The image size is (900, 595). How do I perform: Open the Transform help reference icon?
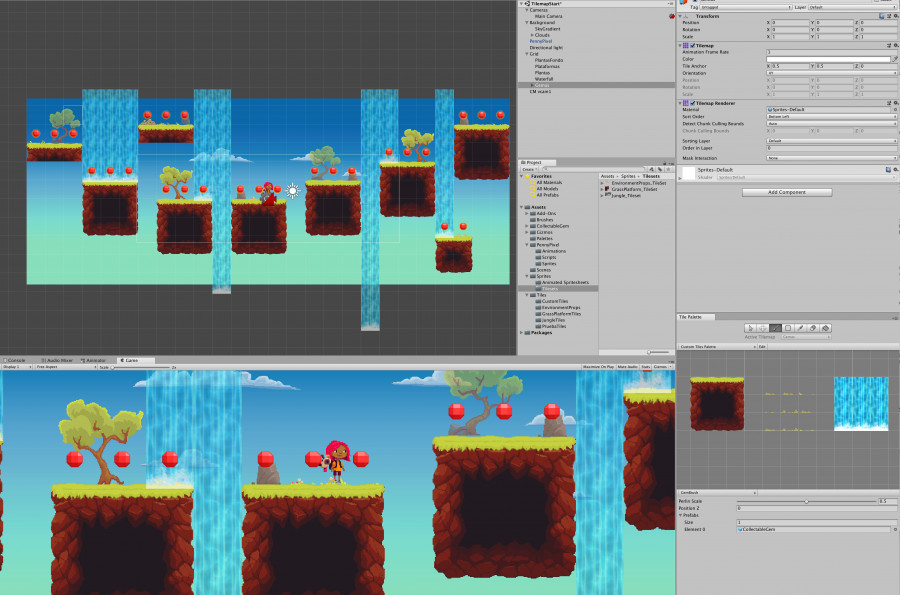(882, 16)
